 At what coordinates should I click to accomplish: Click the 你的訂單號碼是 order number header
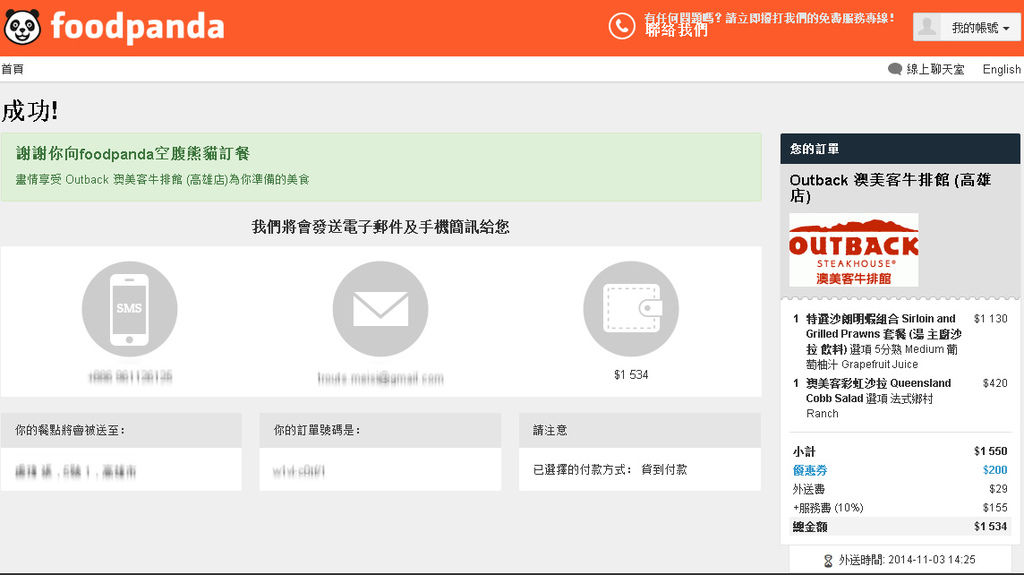click(380, 430)
